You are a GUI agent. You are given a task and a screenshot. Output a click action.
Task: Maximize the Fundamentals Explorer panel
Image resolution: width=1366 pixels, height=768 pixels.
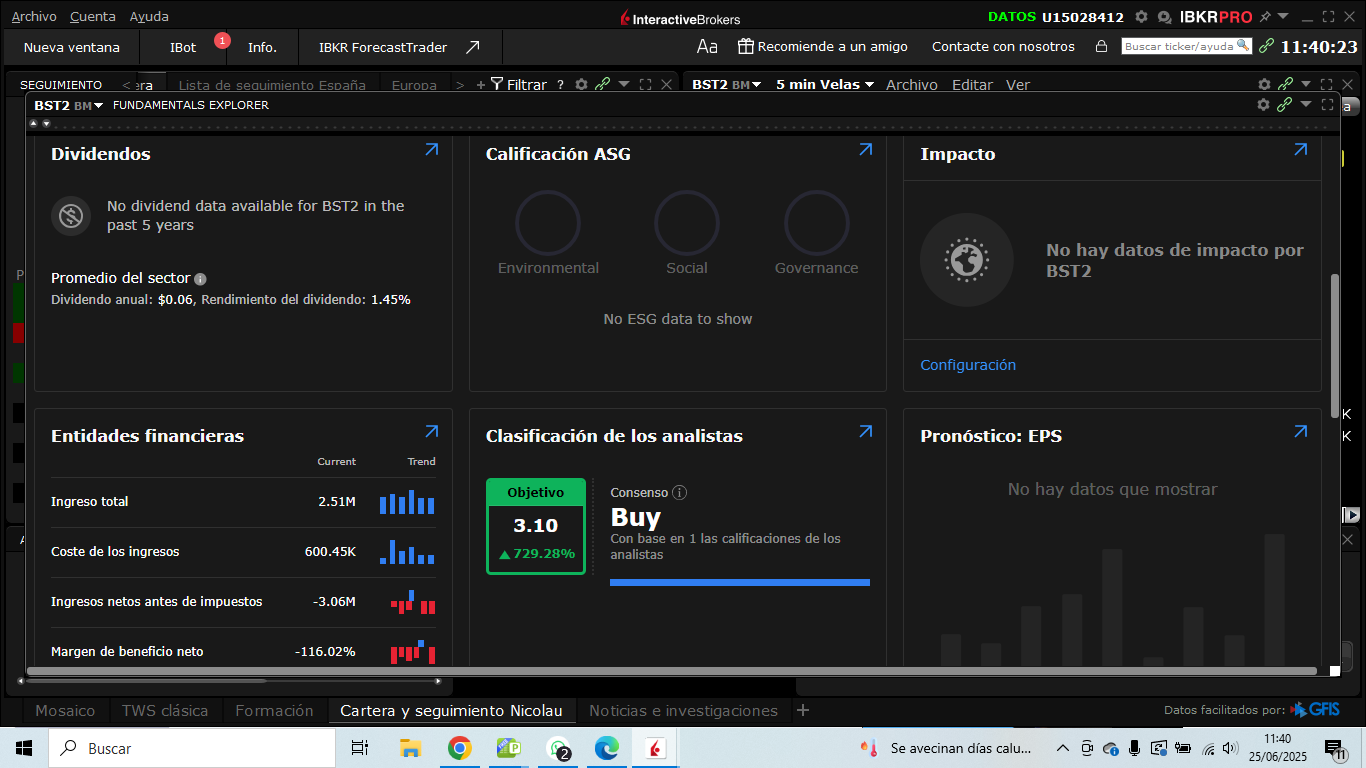pyautogui.click(x=1328, y=104)
